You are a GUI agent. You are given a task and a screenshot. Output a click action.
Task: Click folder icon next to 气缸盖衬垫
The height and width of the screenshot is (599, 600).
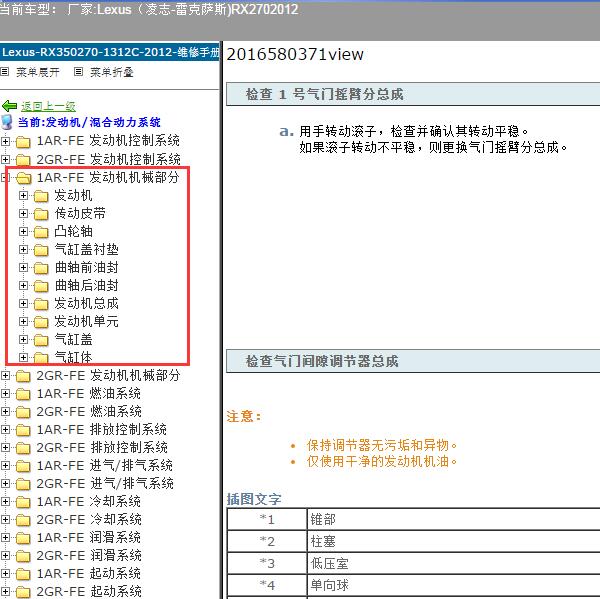coord(41,250)
